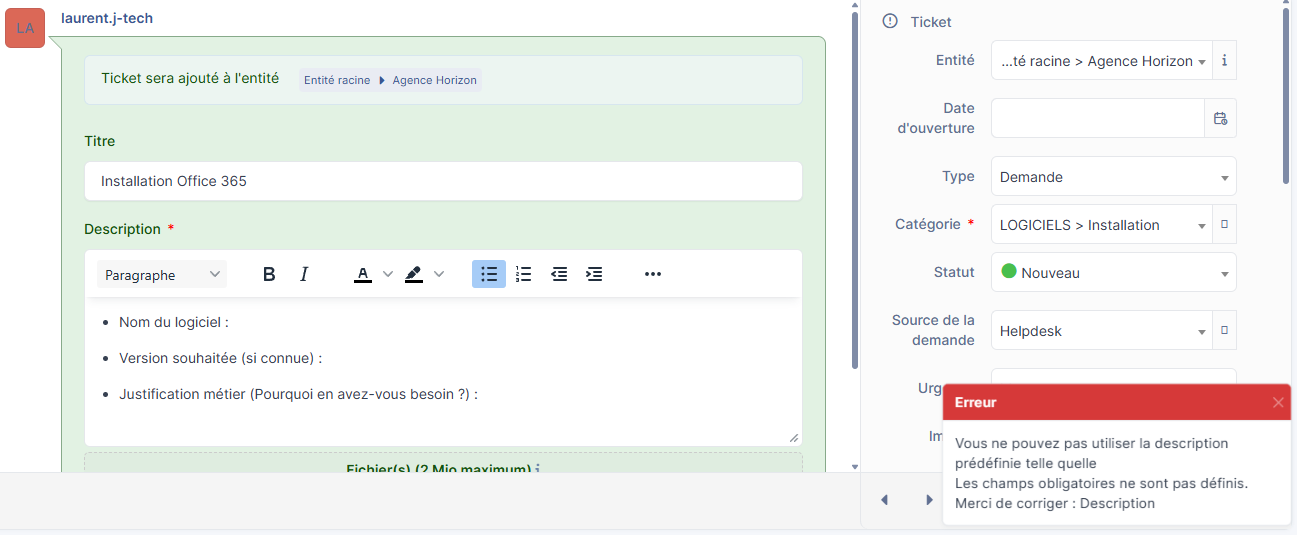Open the Catégorie dropdown LOGICIELS > Installation

click(1101, 225)
